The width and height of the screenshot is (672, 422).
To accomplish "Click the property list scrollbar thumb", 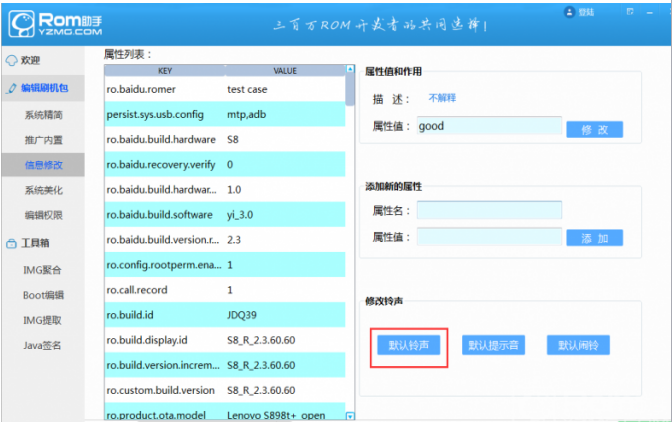I will [x=350, y=89].
